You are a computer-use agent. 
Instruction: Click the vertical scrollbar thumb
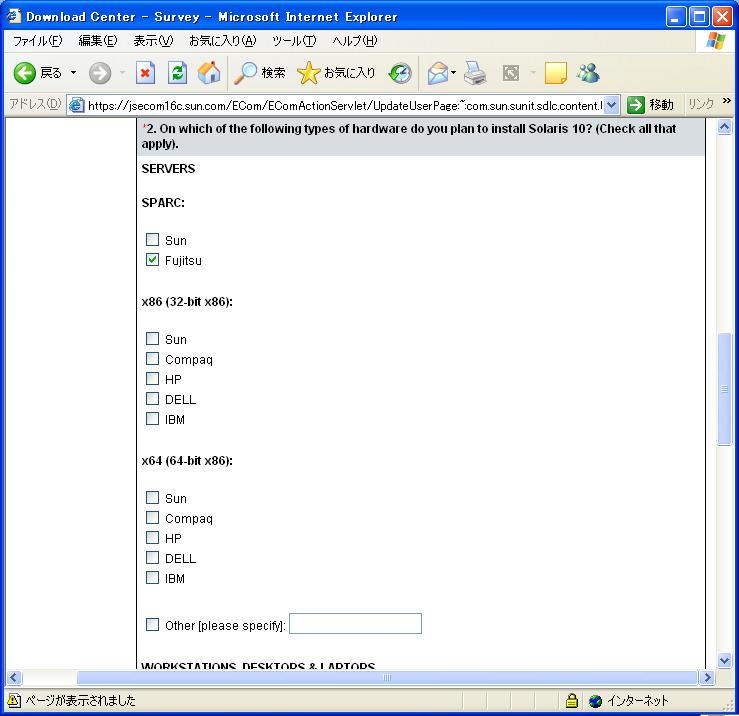tap(724, 389)
